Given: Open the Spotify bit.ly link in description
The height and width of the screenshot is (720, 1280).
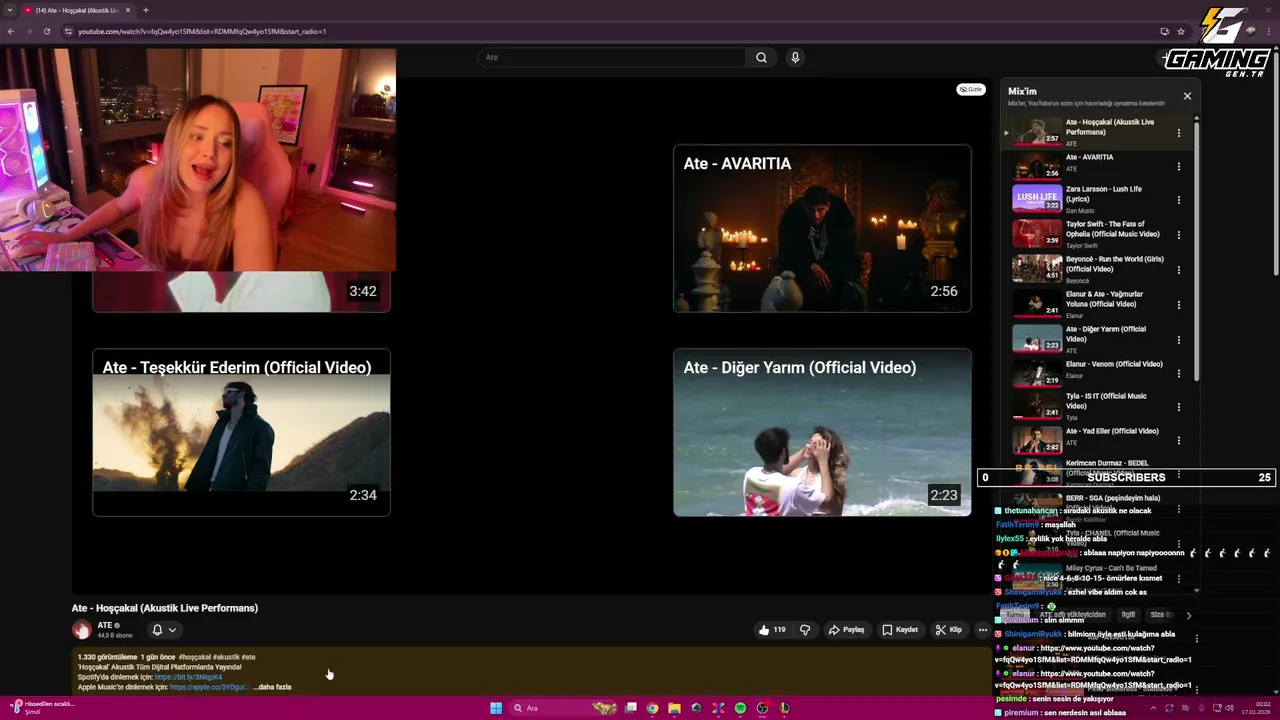Looking at the screenshot, I should tap(188, 677).
